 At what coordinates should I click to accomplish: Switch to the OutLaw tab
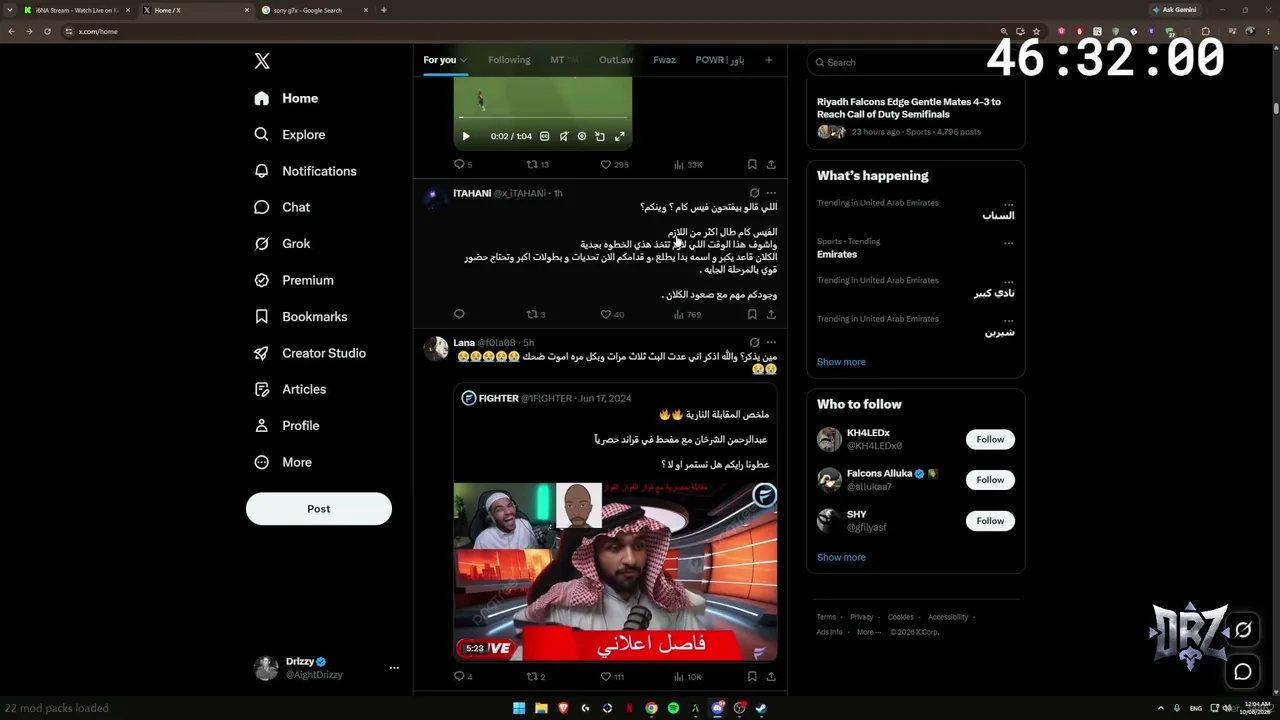[x=616, y=60]
